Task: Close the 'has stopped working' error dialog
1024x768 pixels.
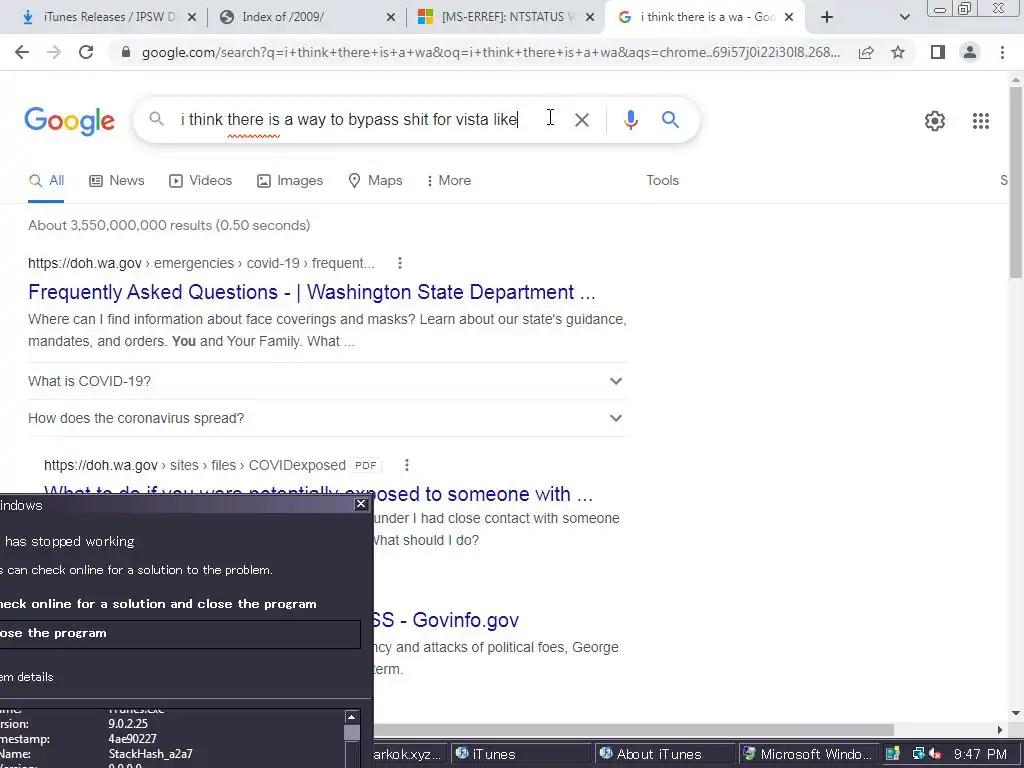Action: point(361,504)
